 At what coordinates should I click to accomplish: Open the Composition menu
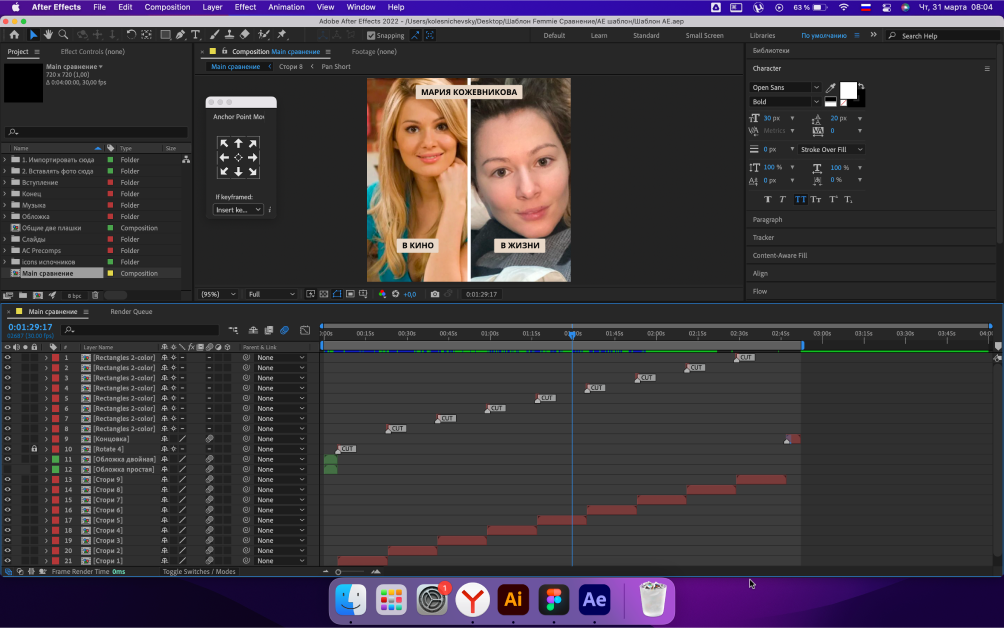[167, 7]
